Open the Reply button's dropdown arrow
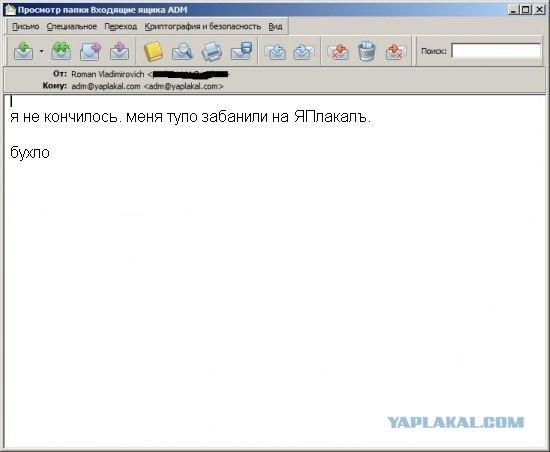550x452 pixels. pos(41,51)
